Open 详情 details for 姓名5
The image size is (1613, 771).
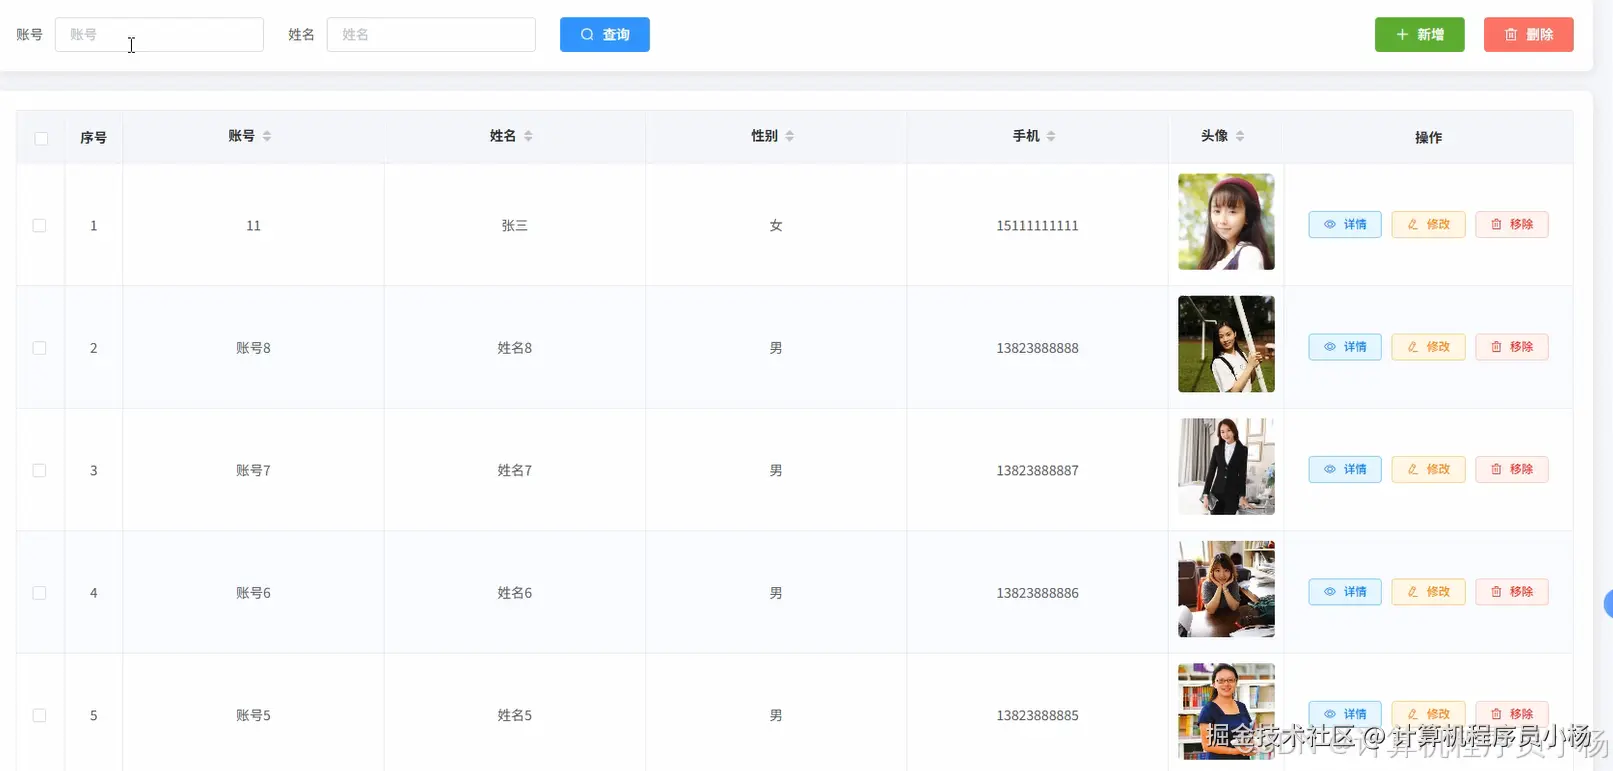pyautogui.click(x=1345, y=714)
